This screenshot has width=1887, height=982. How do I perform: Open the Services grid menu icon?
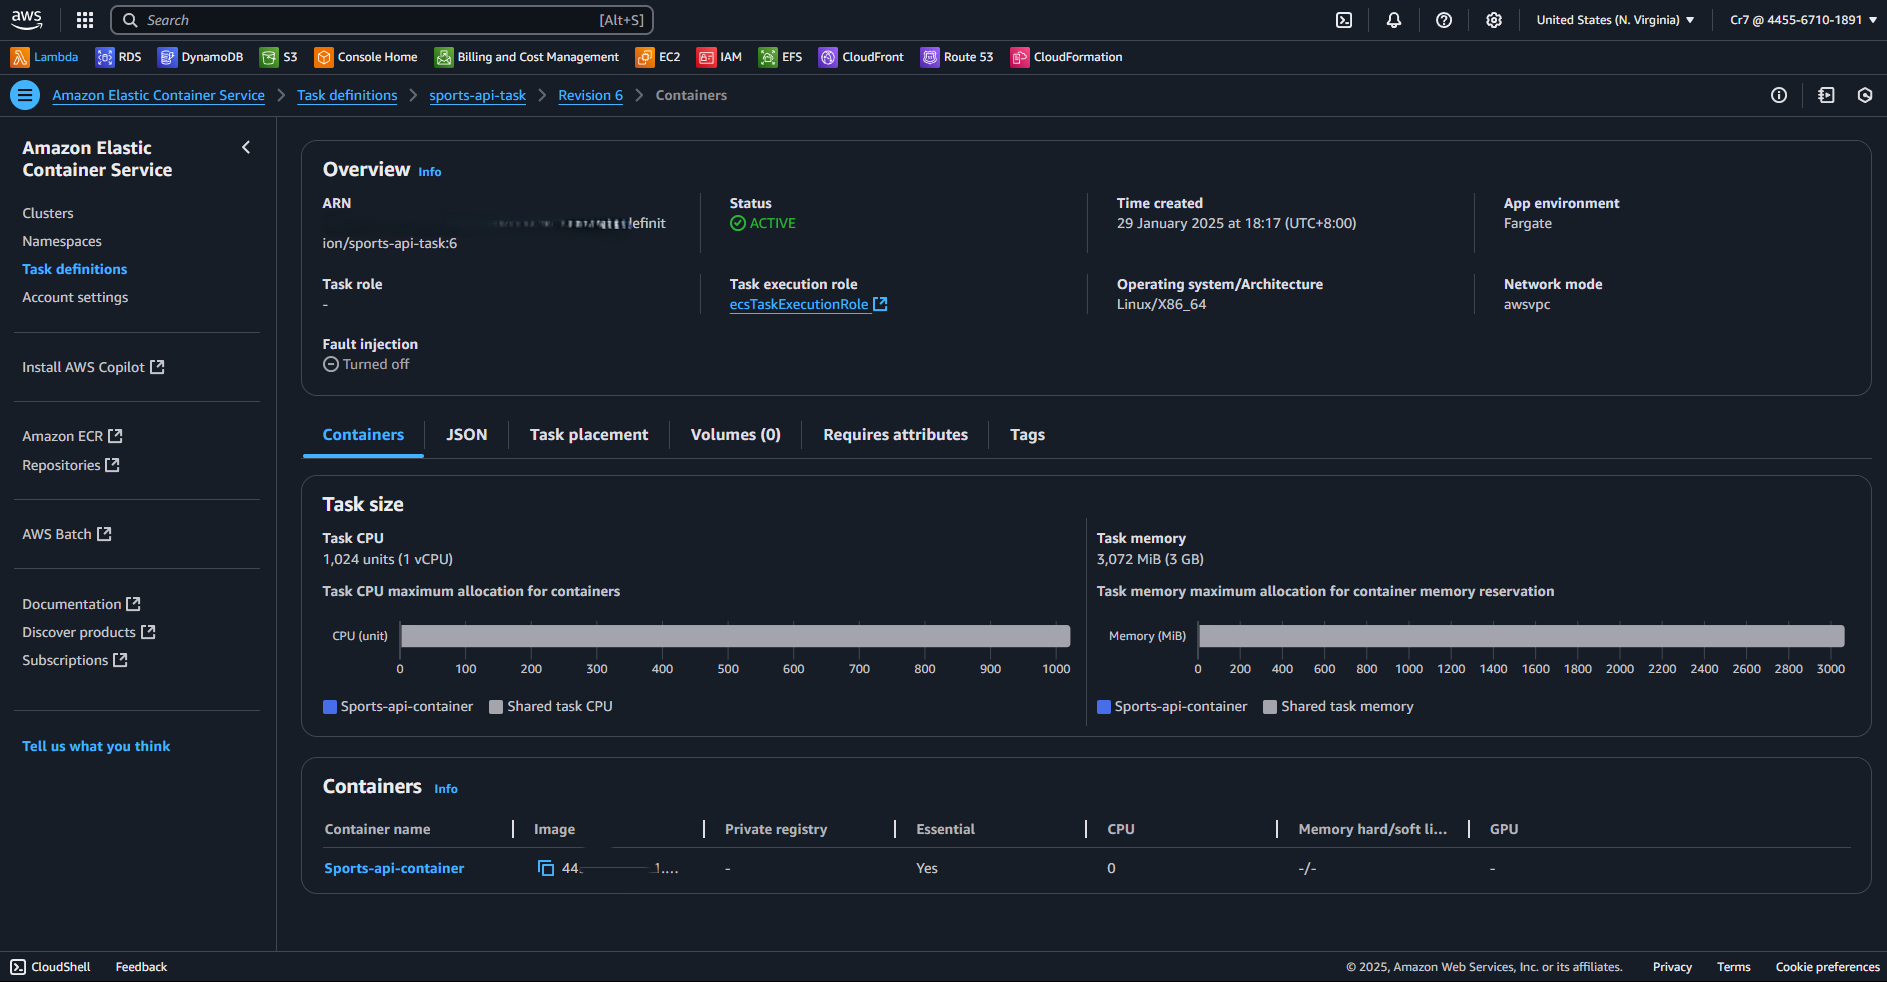[x=85, y=20]
